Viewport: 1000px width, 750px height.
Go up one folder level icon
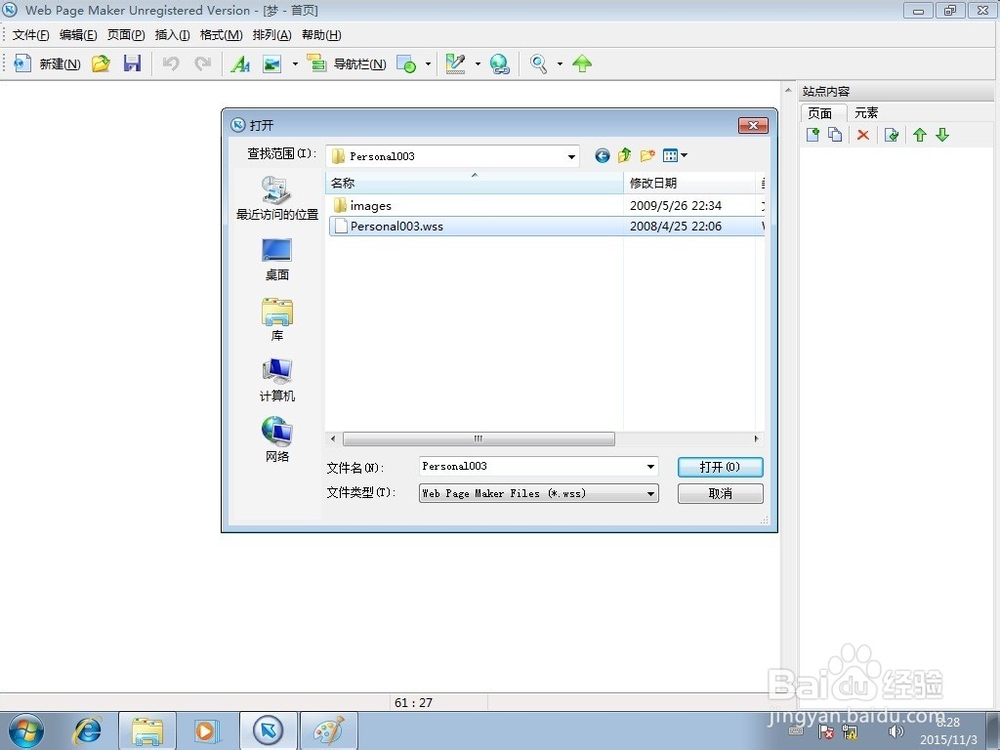coord(624,156)
